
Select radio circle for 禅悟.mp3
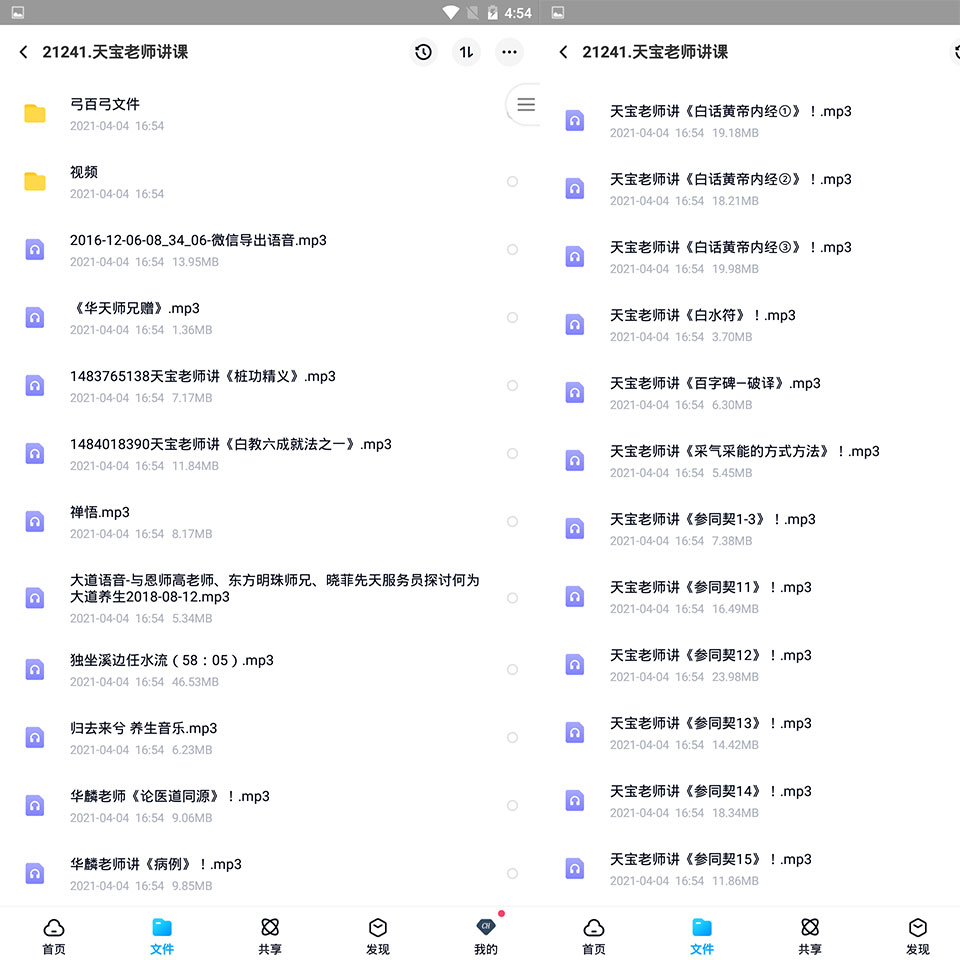(512, 521)
